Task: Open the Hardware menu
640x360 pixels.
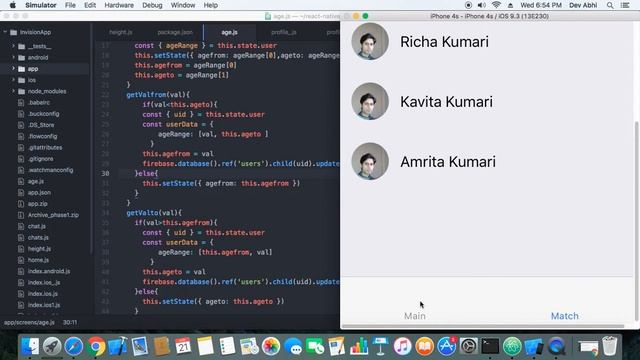Action: (x=119, y=5)
